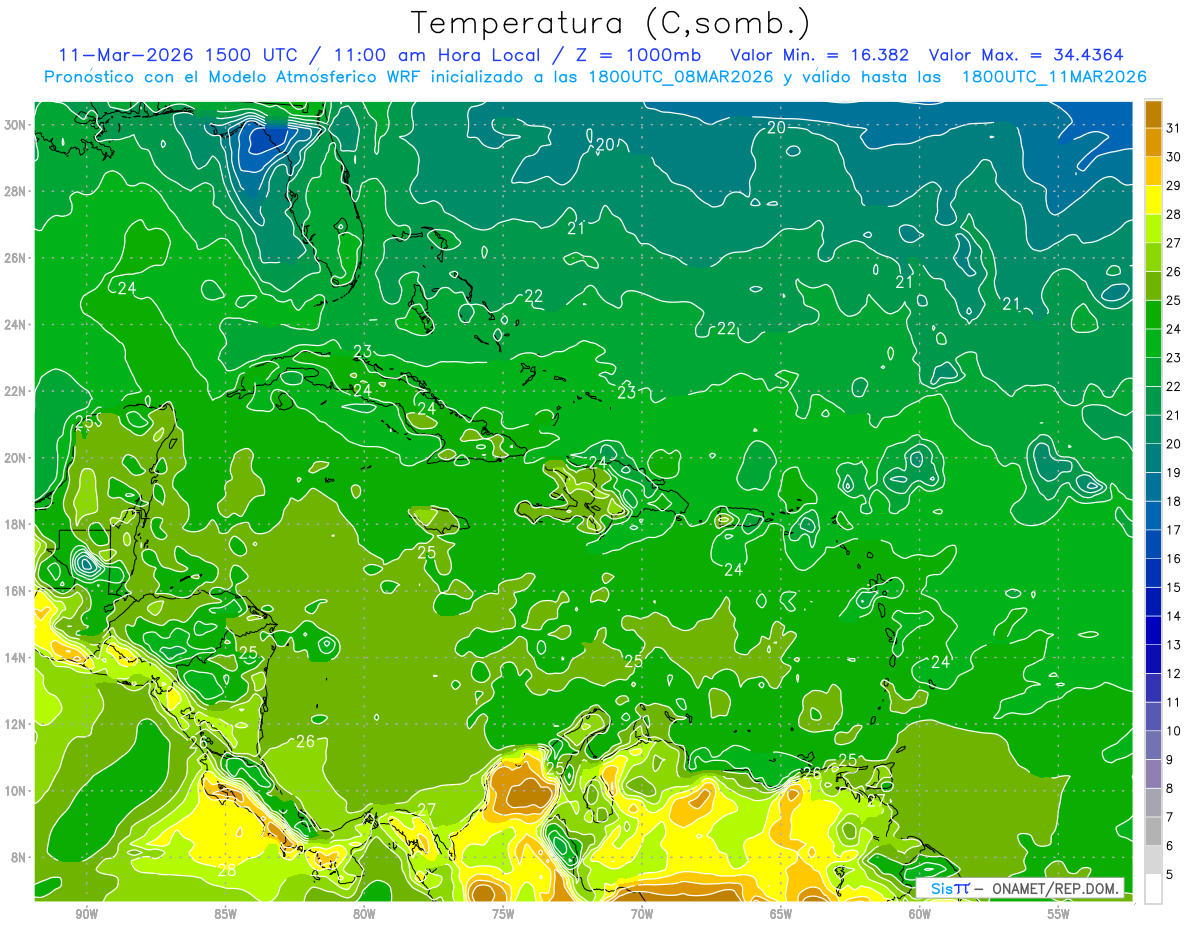Pick the white swatch below legend value 5

1153,888
